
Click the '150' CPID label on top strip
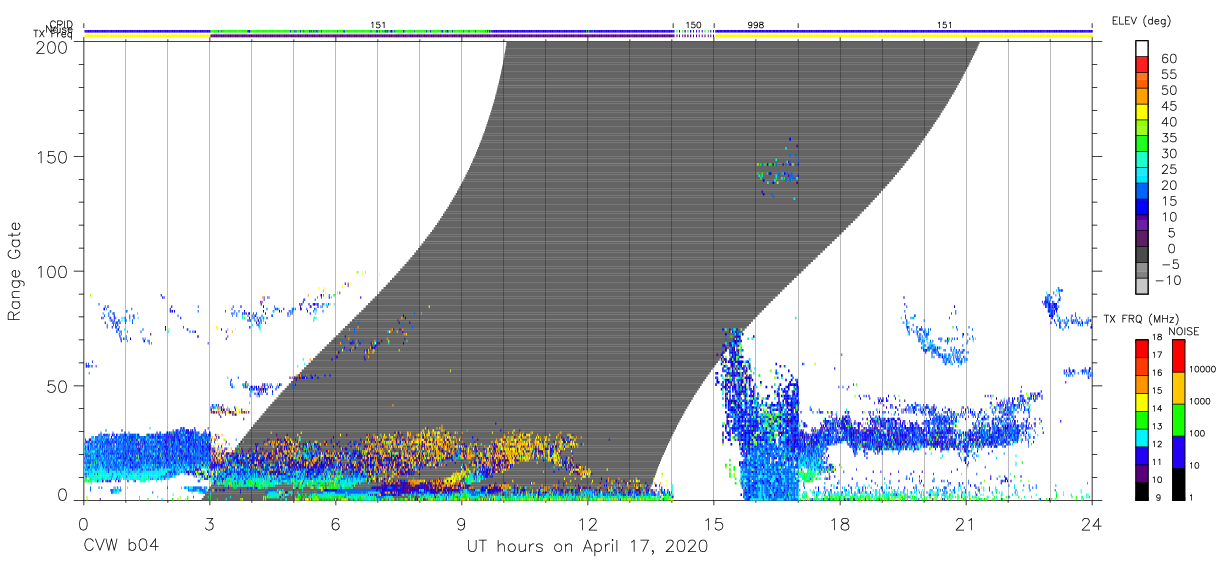click(x=693, y=23)
